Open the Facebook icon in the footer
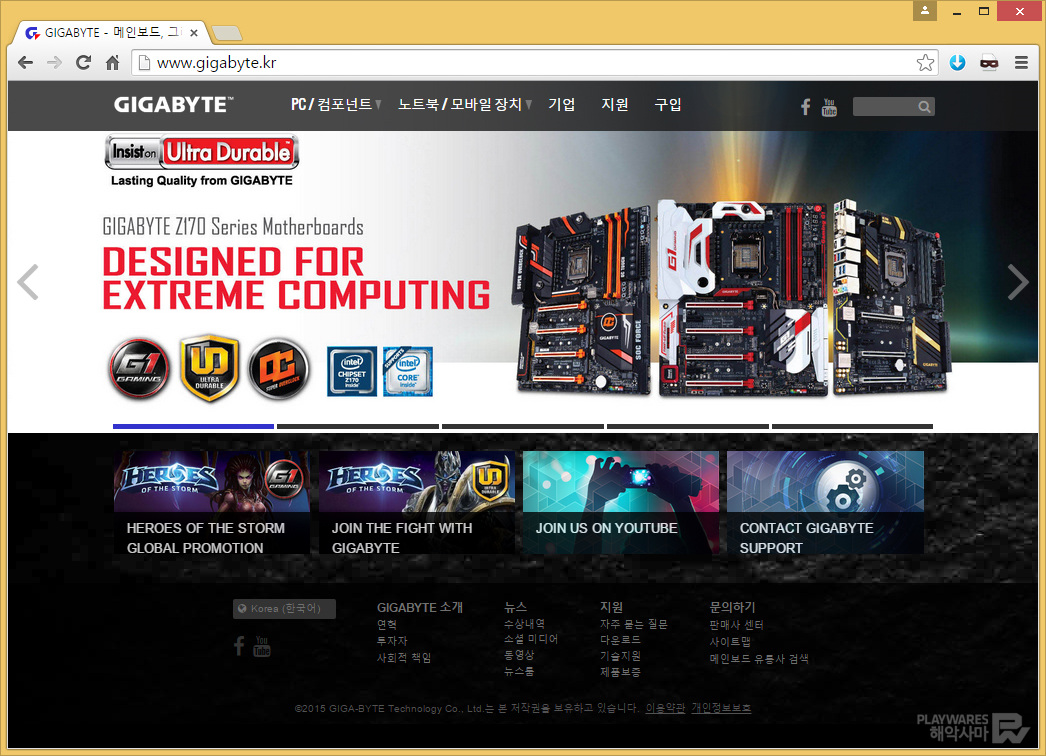 239,646
